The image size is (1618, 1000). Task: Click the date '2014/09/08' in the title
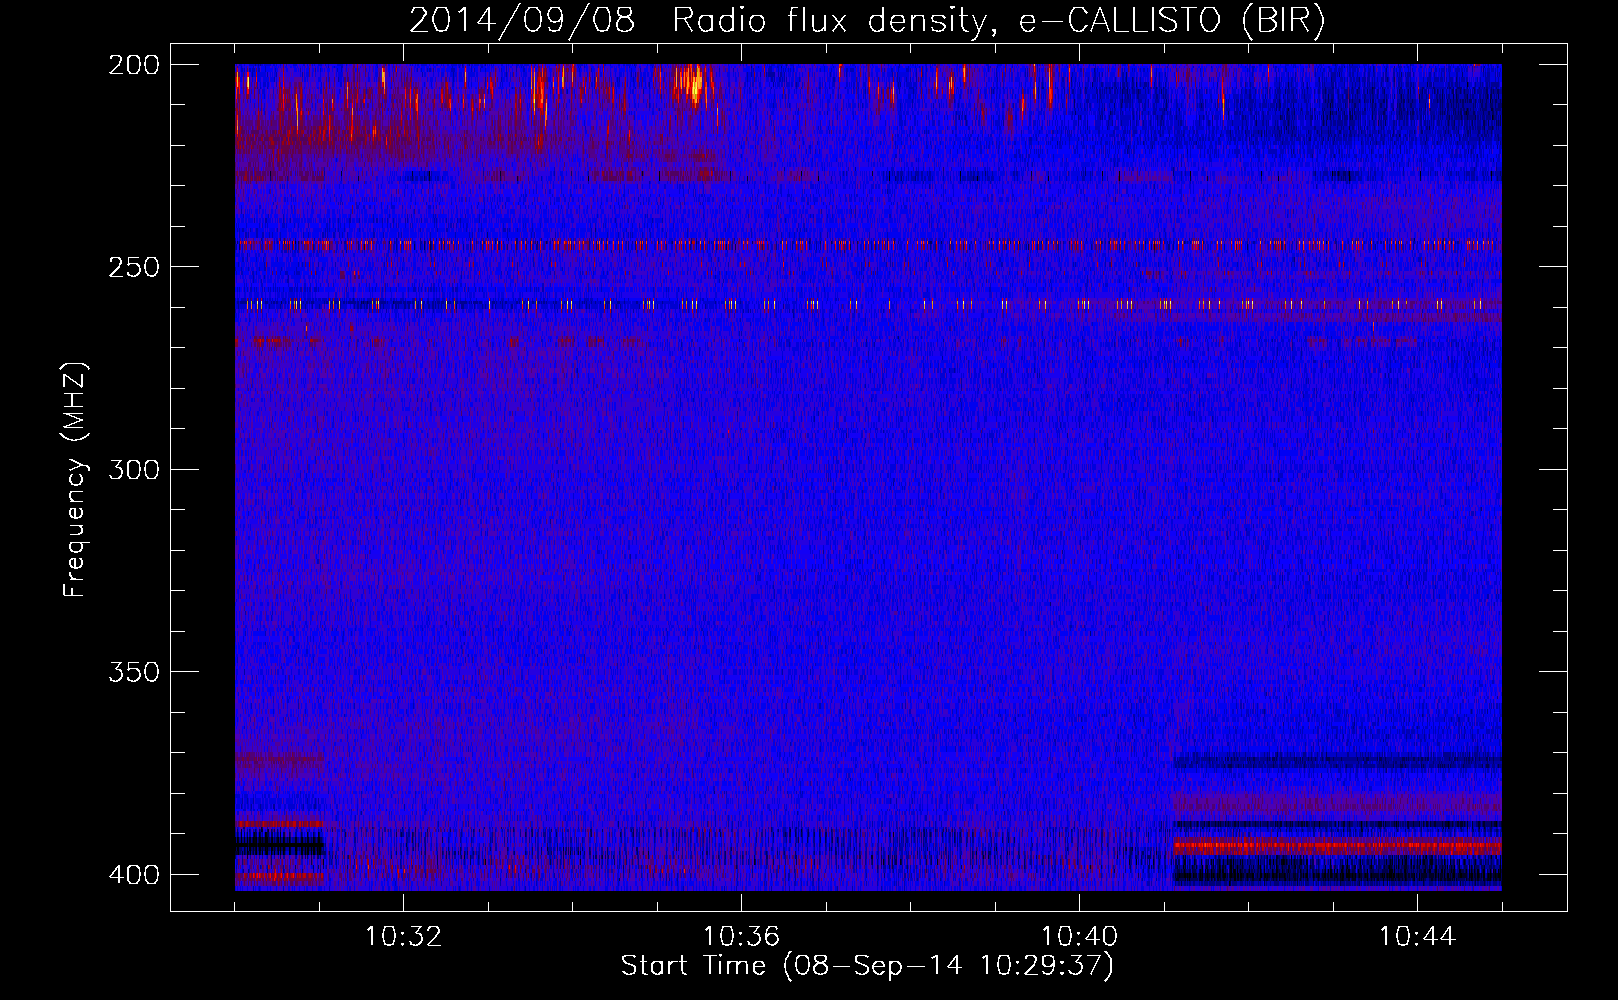point(522,21)
